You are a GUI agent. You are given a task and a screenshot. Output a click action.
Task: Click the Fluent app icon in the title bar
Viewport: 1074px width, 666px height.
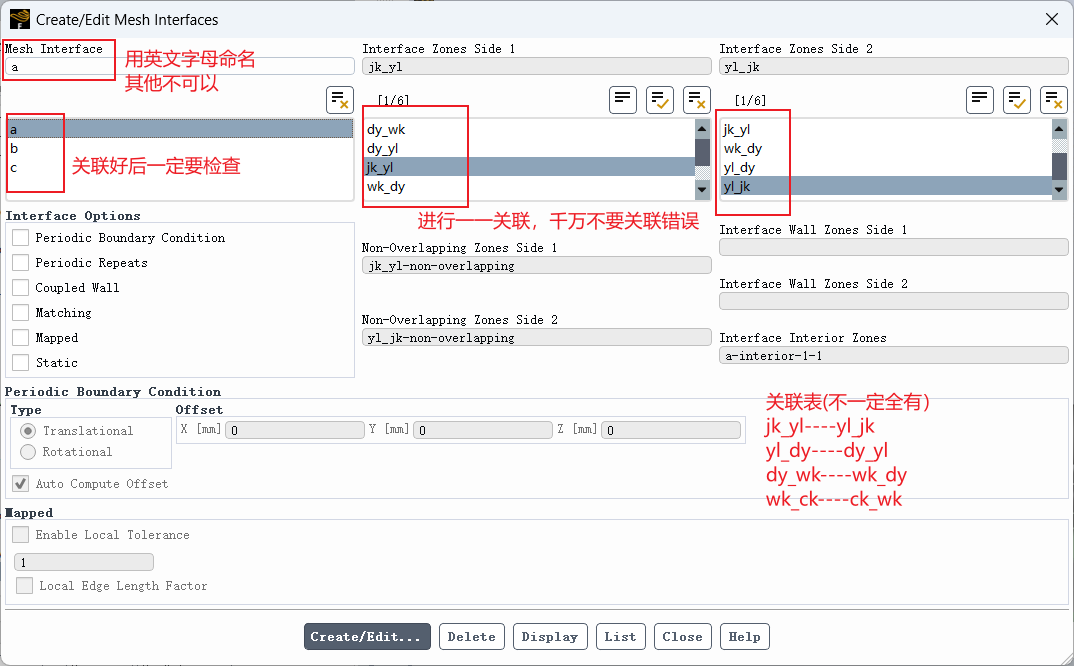tap(20, 19)
